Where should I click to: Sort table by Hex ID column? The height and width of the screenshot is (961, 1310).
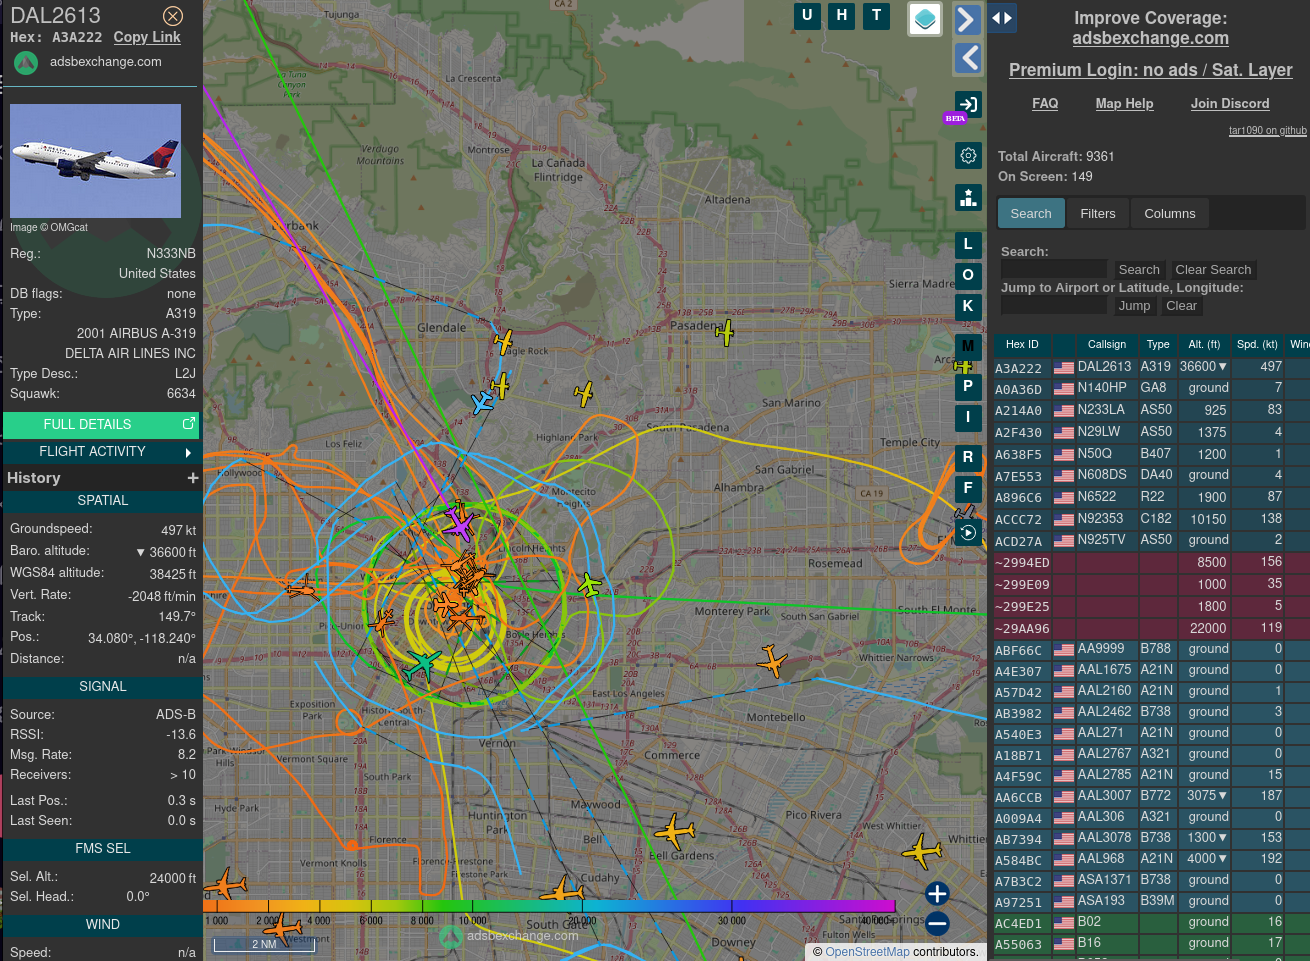click(x=1022, y=344)
